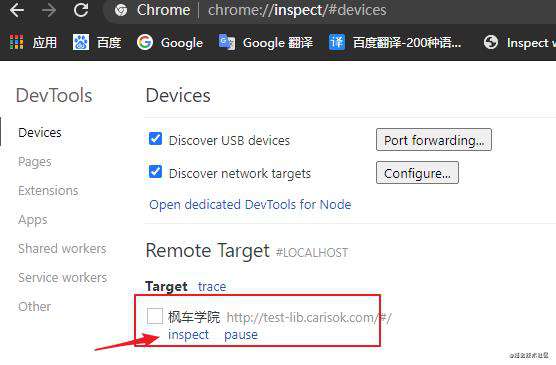Select Pages in DevTools sidebar

[35, 162]
